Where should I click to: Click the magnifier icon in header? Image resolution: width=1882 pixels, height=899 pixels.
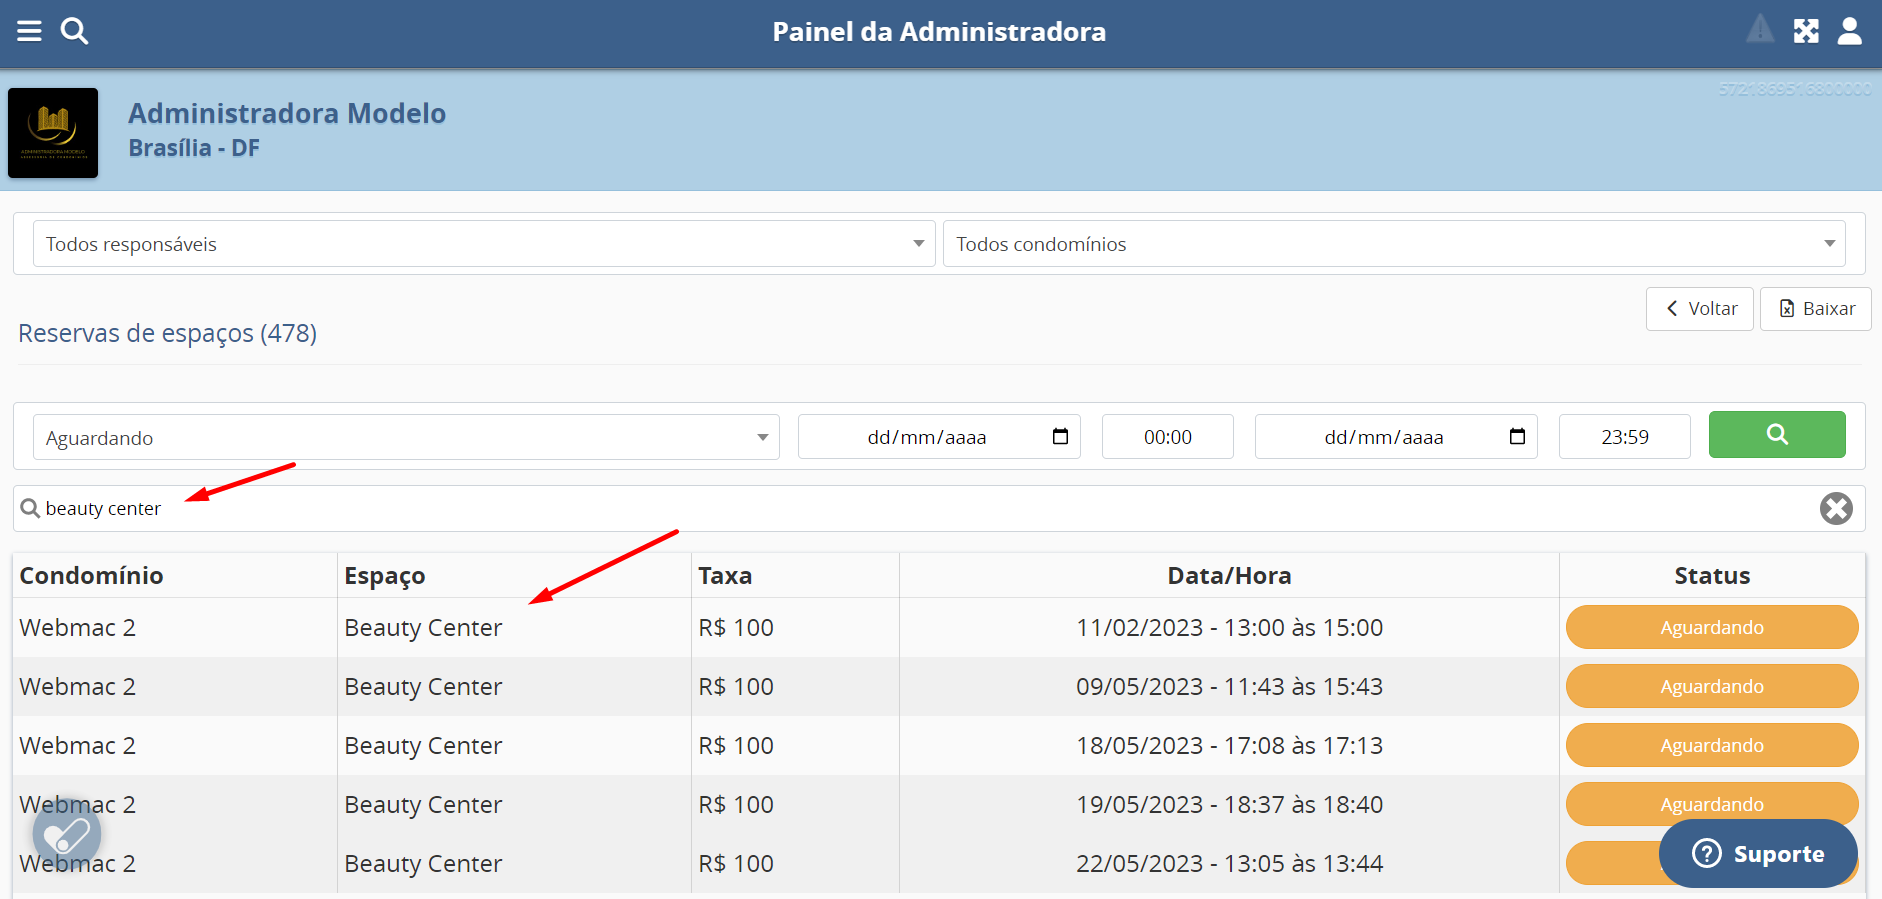tap(74, 31)
